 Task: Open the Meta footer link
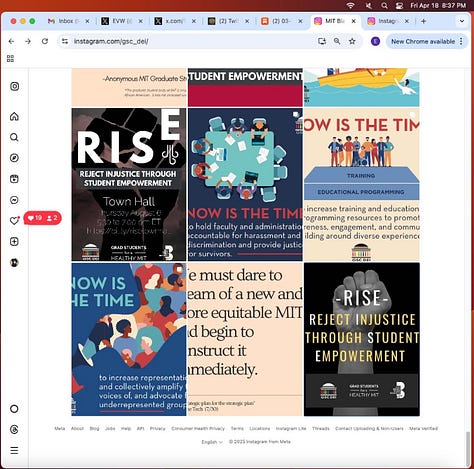[60, 429]
